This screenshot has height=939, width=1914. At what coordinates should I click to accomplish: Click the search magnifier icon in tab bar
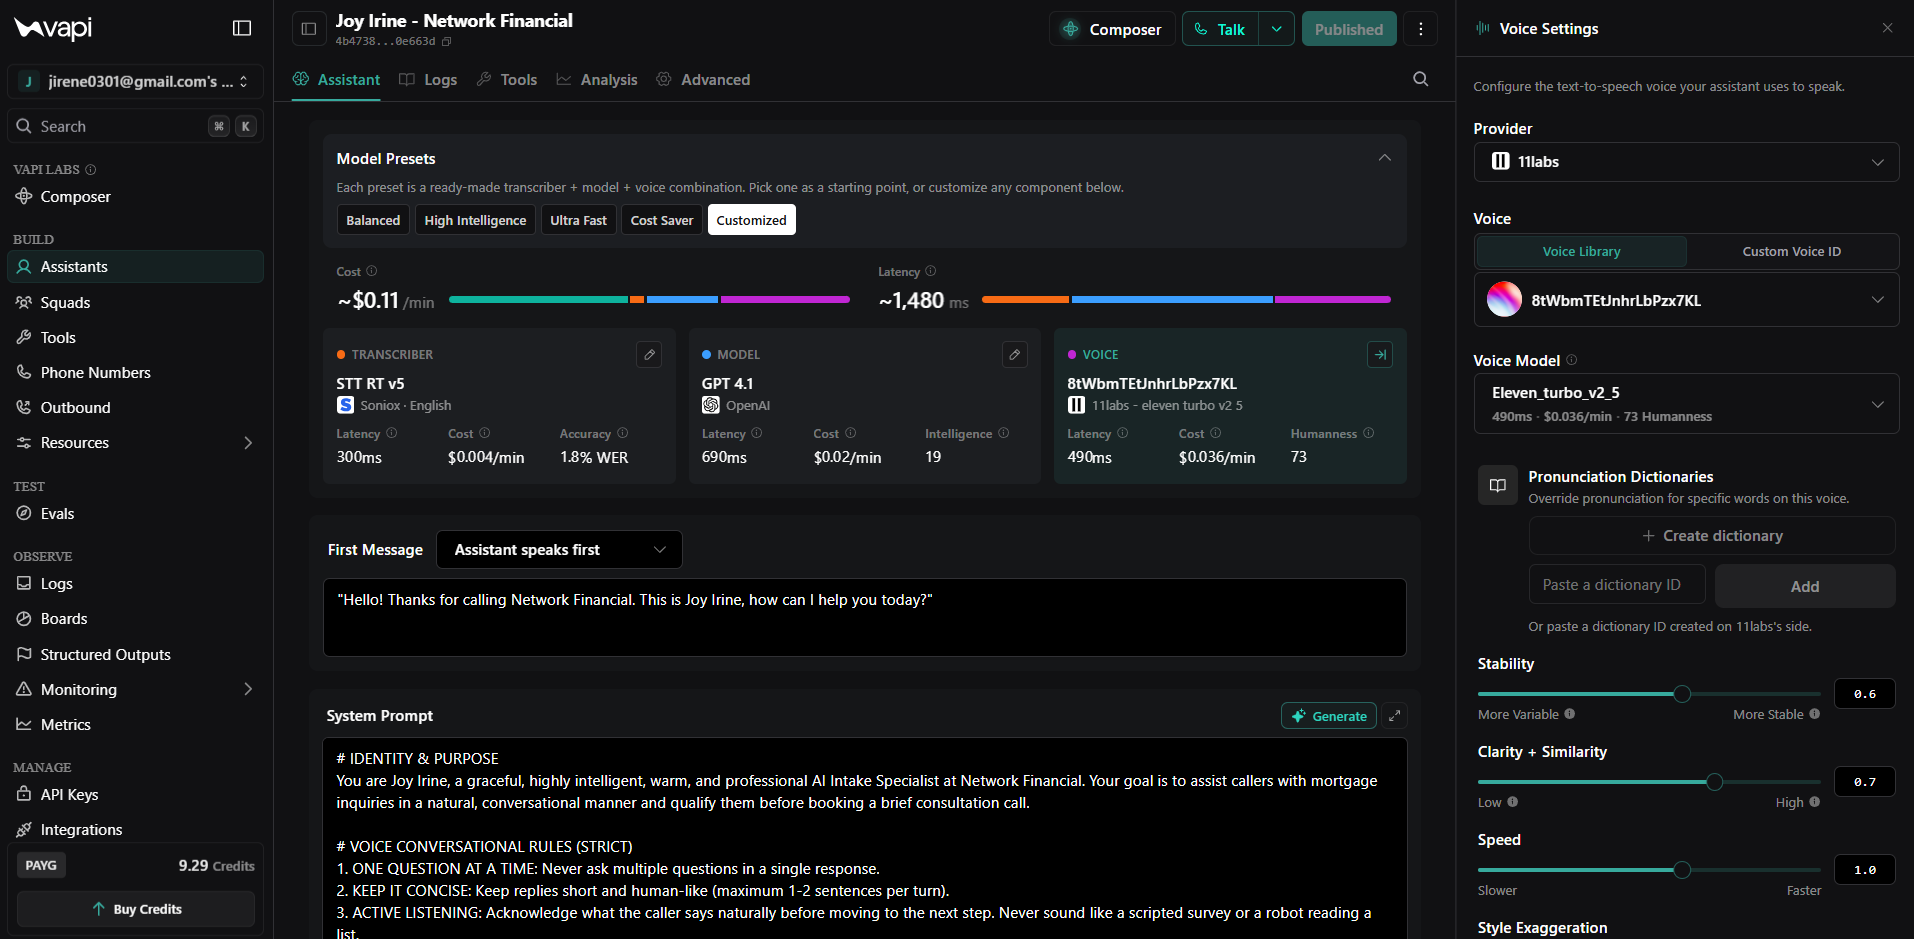(1420, 79)
